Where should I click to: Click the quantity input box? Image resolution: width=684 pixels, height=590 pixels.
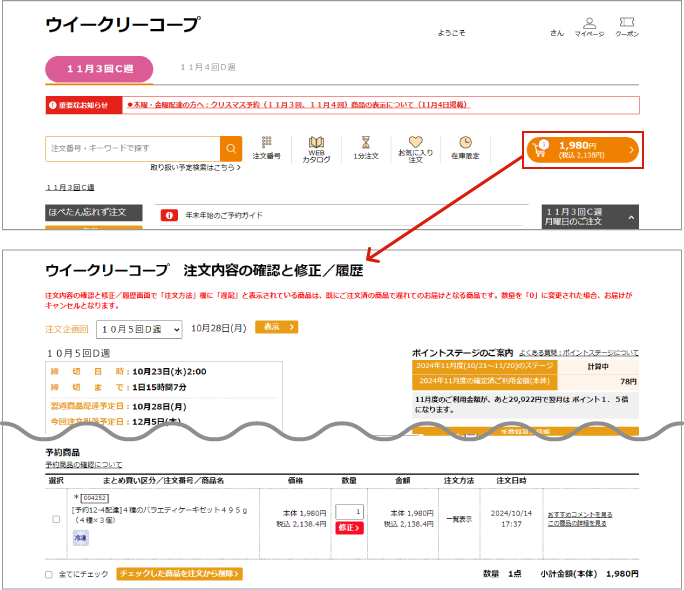coord(349,511)
